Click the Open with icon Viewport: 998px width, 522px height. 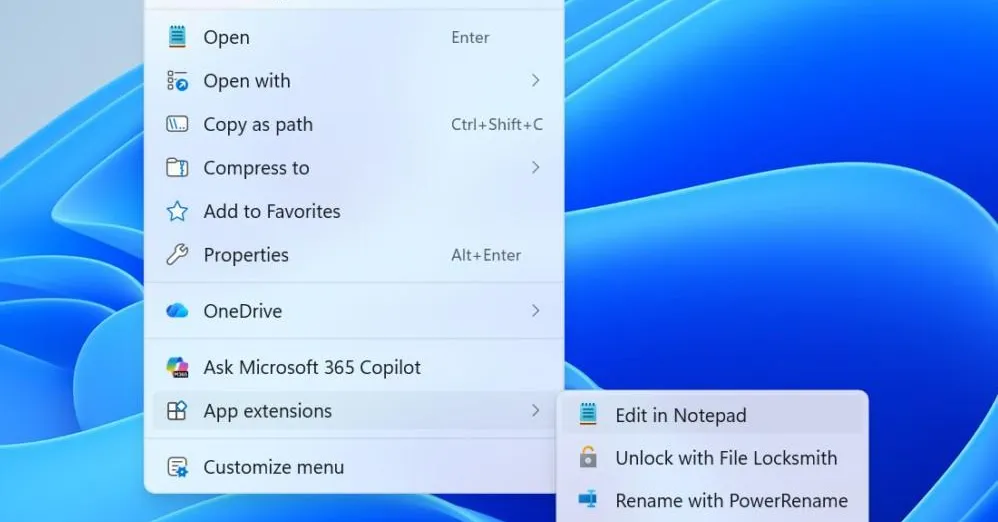pos(177,81)
